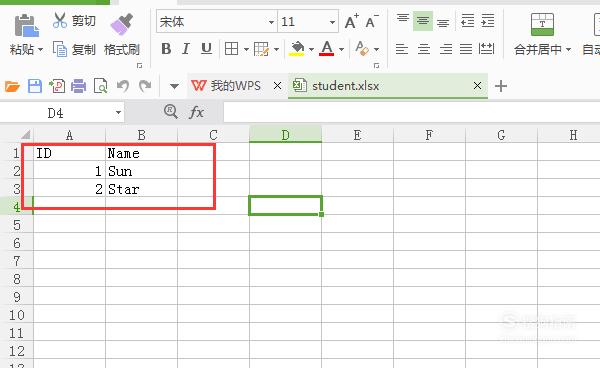Viewport: 600px width, 368px height.
Task: Close the student.xlsx tab
Action: point(477,86)
